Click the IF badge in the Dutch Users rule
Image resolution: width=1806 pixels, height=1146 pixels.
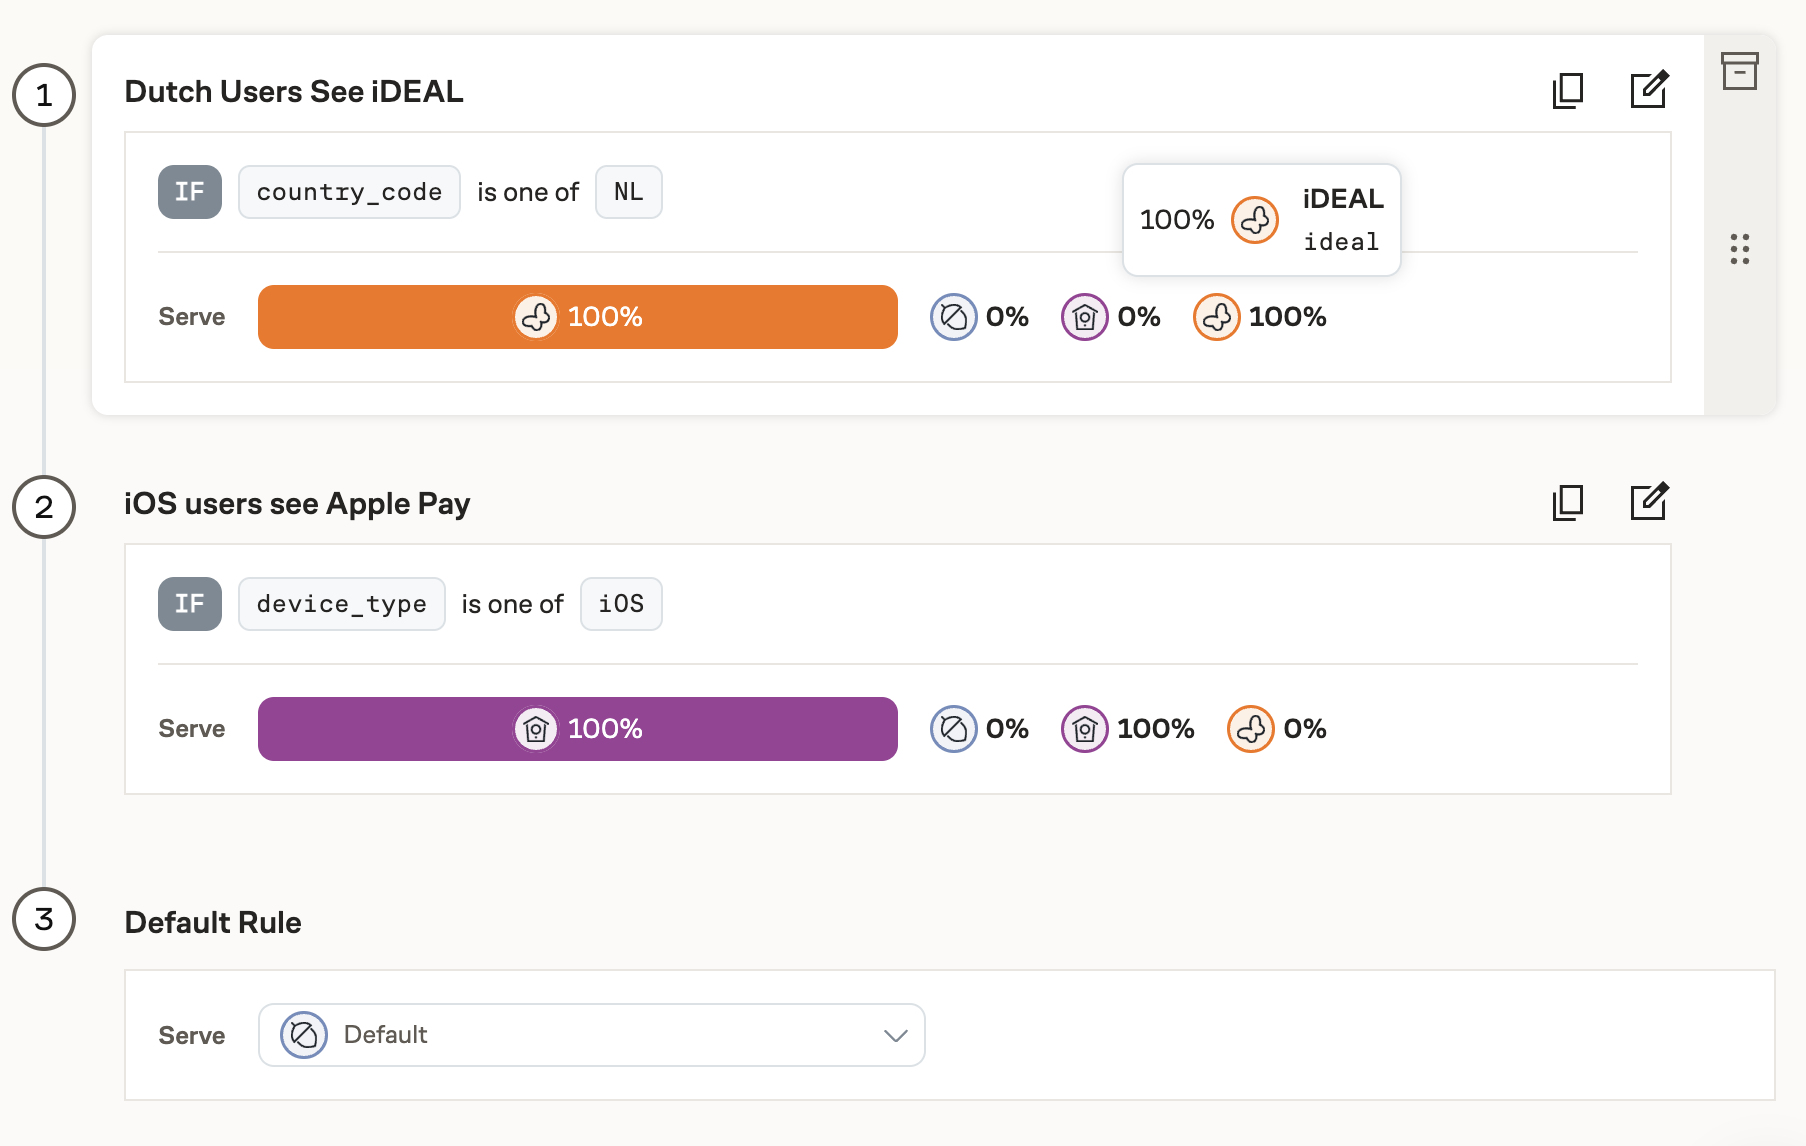189,192
